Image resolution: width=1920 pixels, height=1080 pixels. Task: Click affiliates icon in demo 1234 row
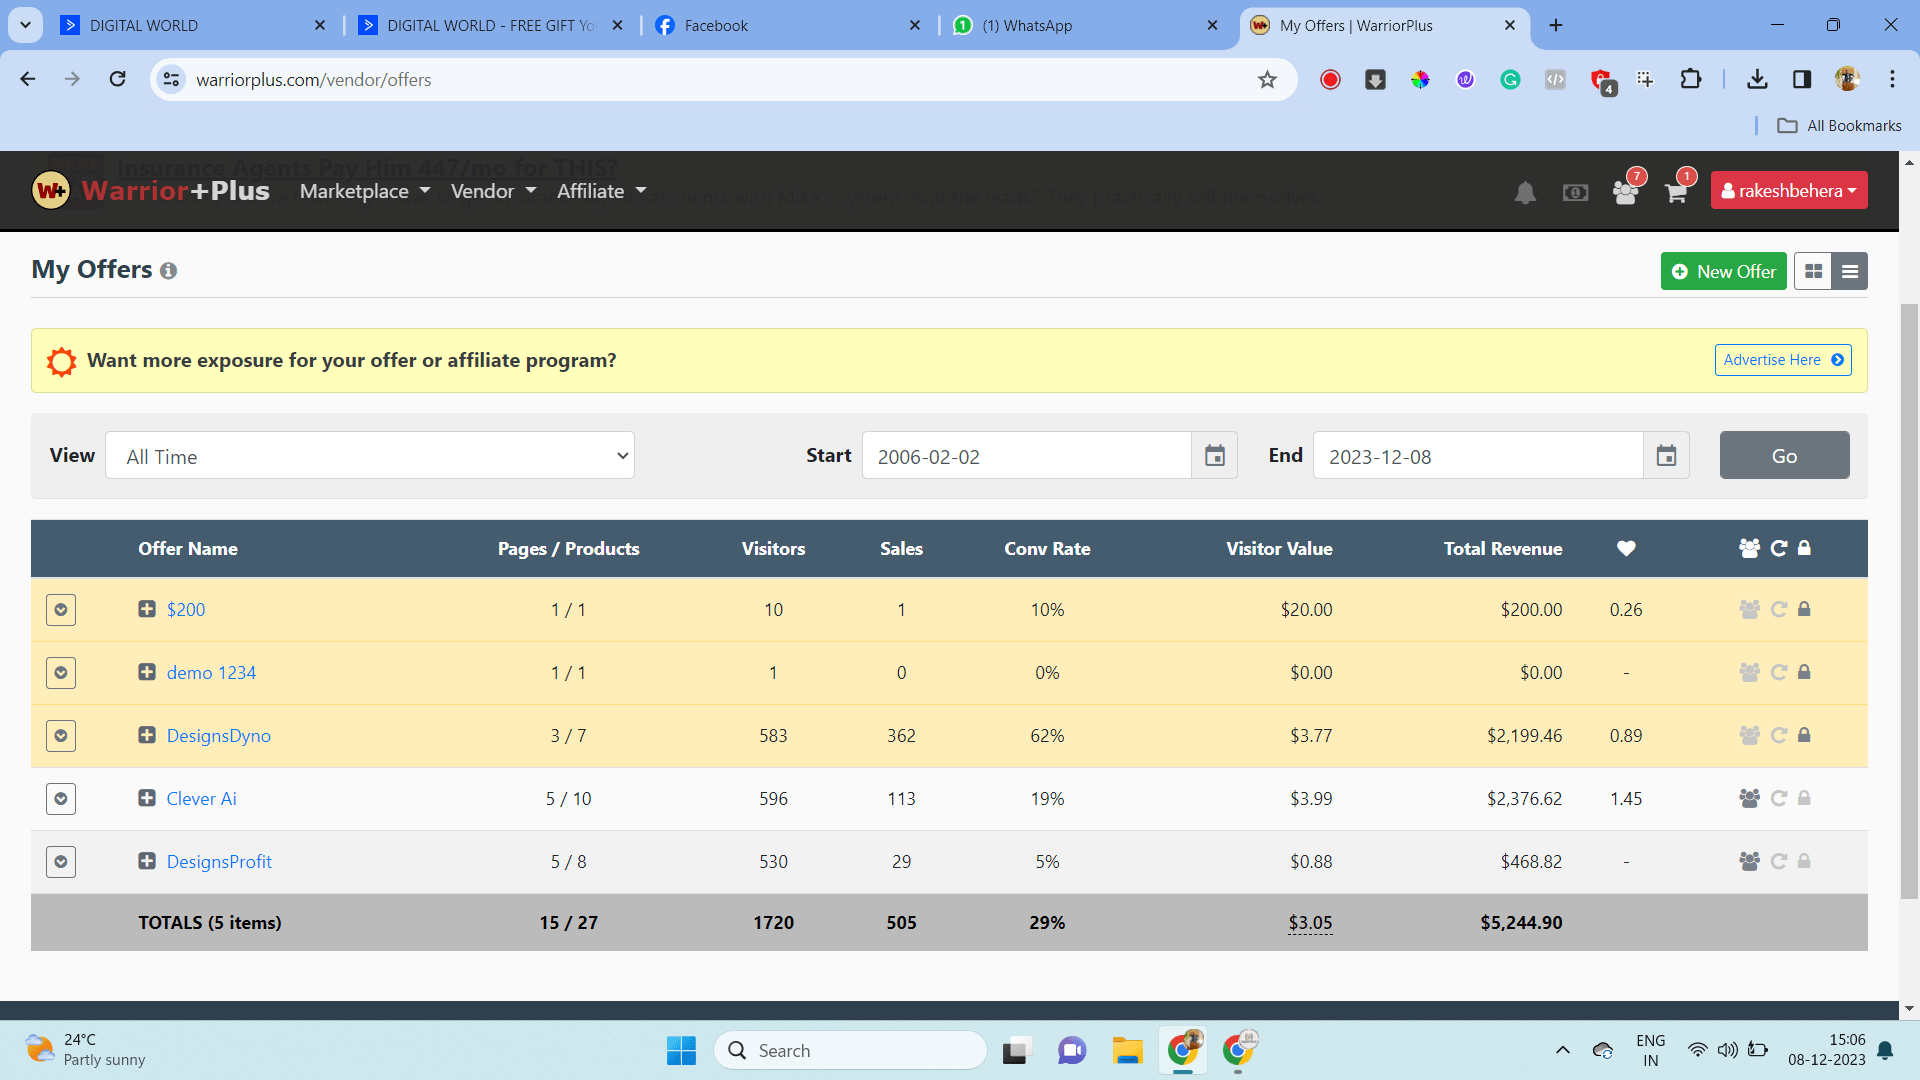(x=1749, y=672)
